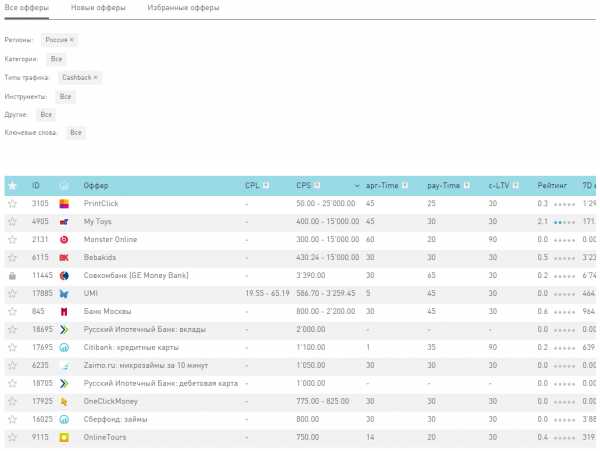Open Zaimo.ru микрозаймы offer link
Image resolution: width=600 pixels, height=451 pixels.
click(146, 365)
